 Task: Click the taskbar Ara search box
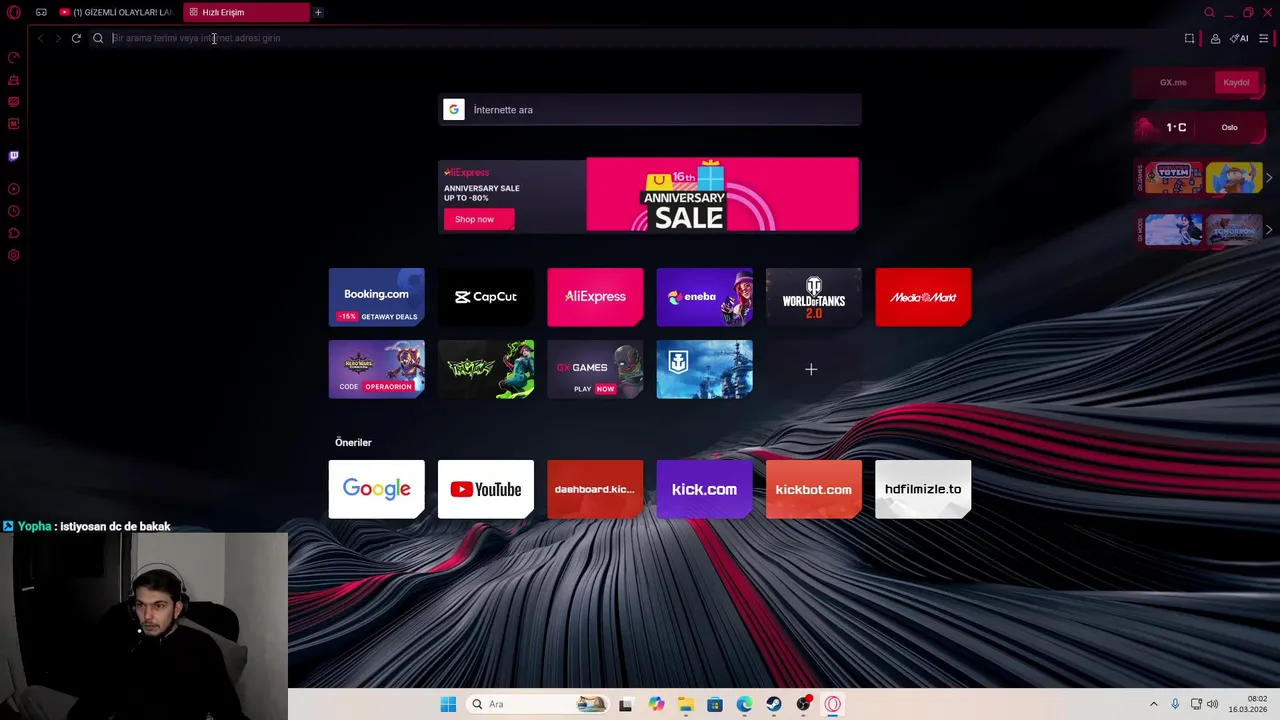[x=538, y=704]
